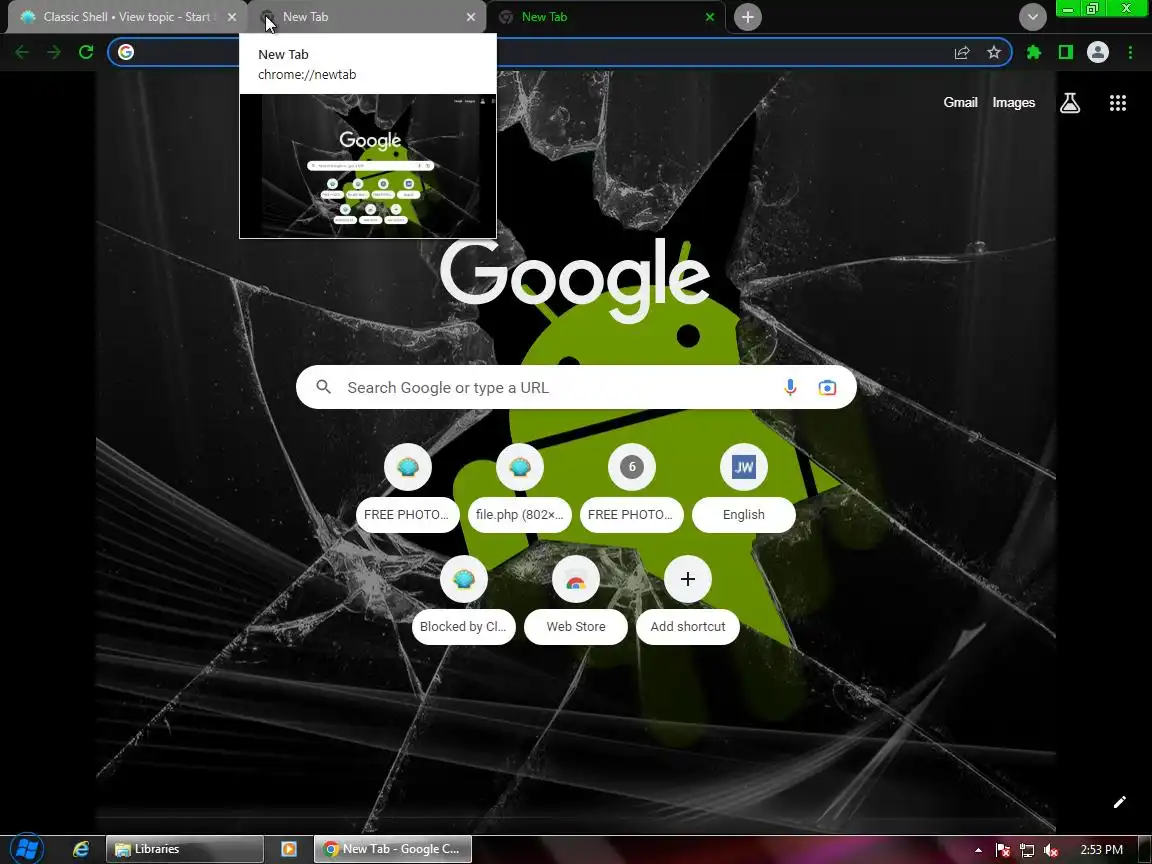Open the Gmail link
The height and width of the screenshot is (864, 1152).
[960, 103]
